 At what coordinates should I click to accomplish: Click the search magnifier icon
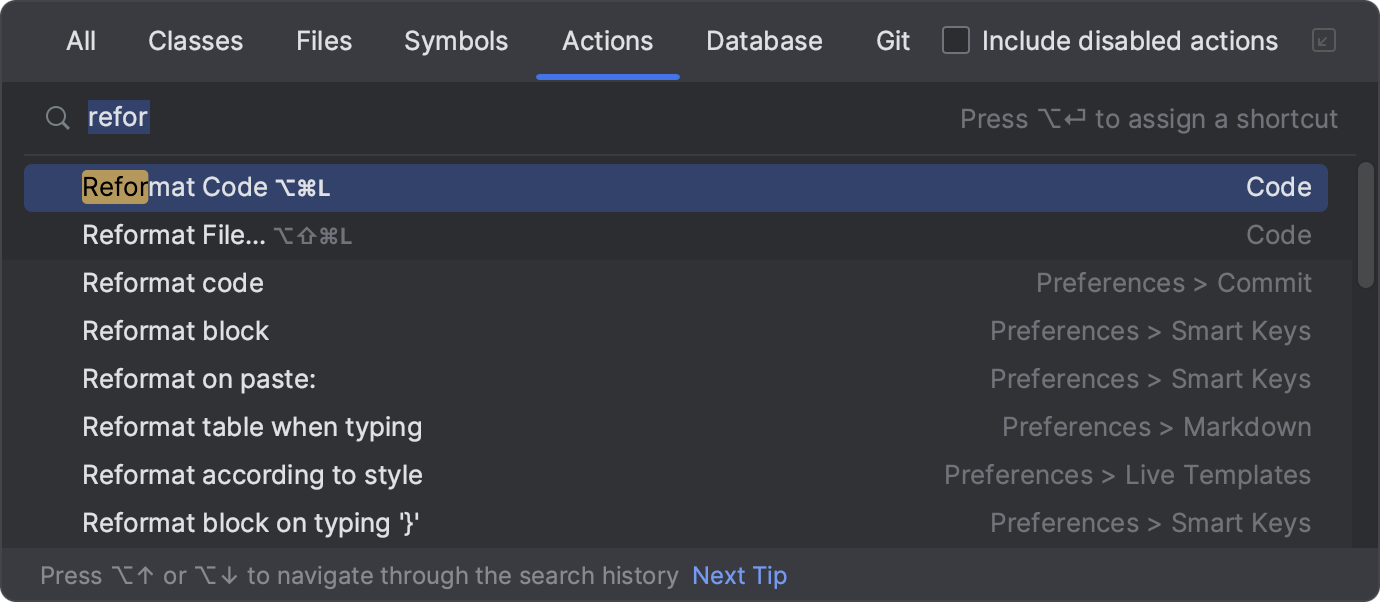57,118
